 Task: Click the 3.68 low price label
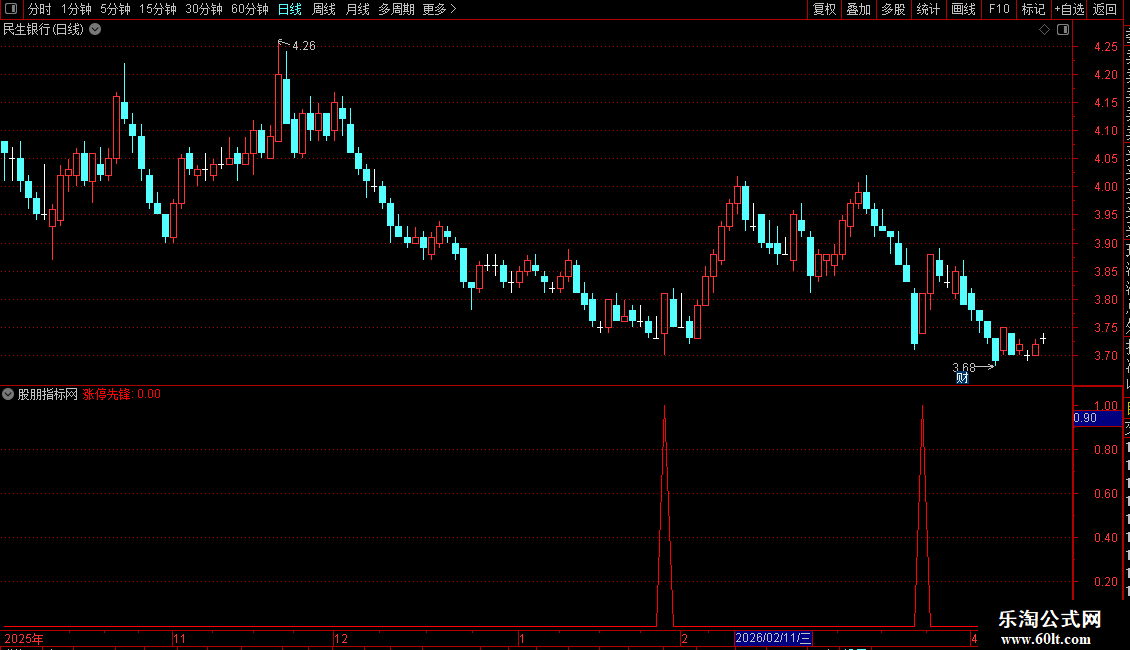(x=964, y=368)
